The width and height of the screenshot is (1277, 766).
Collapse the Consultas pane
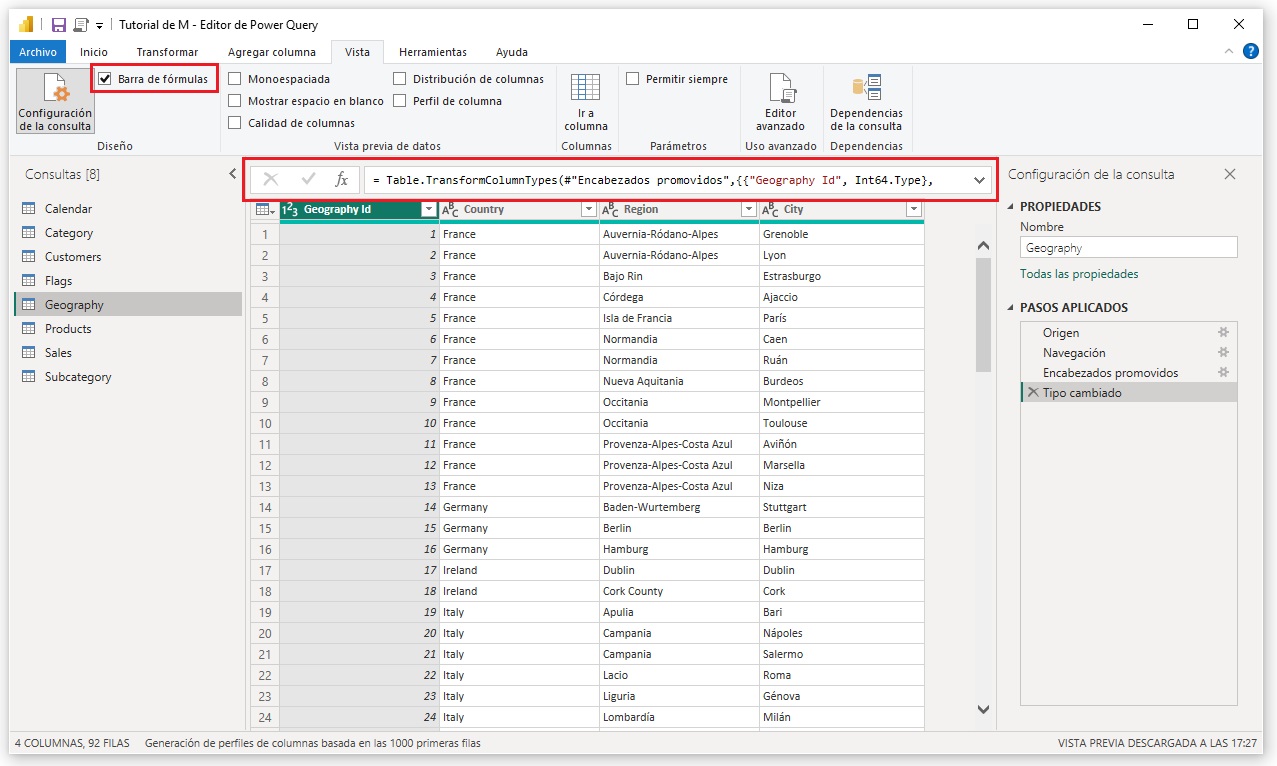click(233, 174)
